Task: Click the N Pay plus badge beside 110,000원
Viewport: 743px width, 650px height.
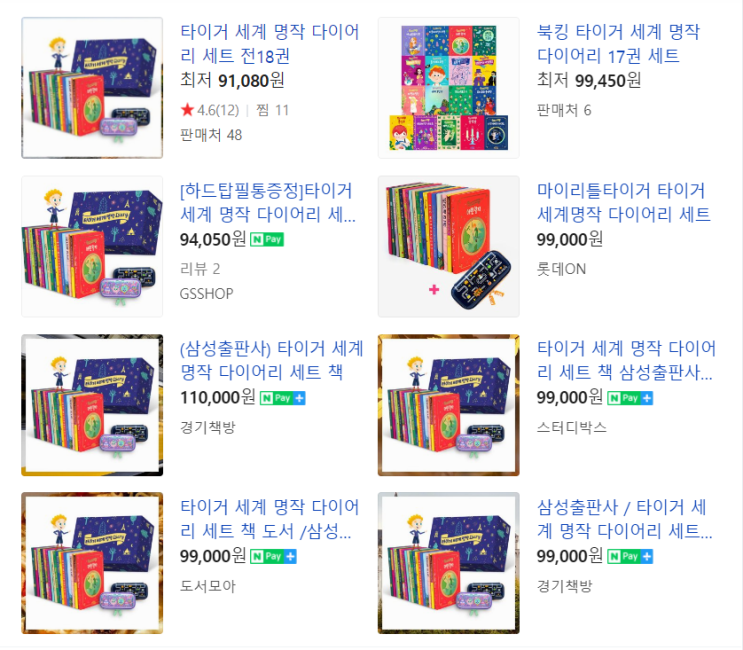Action: click(282, 398)
